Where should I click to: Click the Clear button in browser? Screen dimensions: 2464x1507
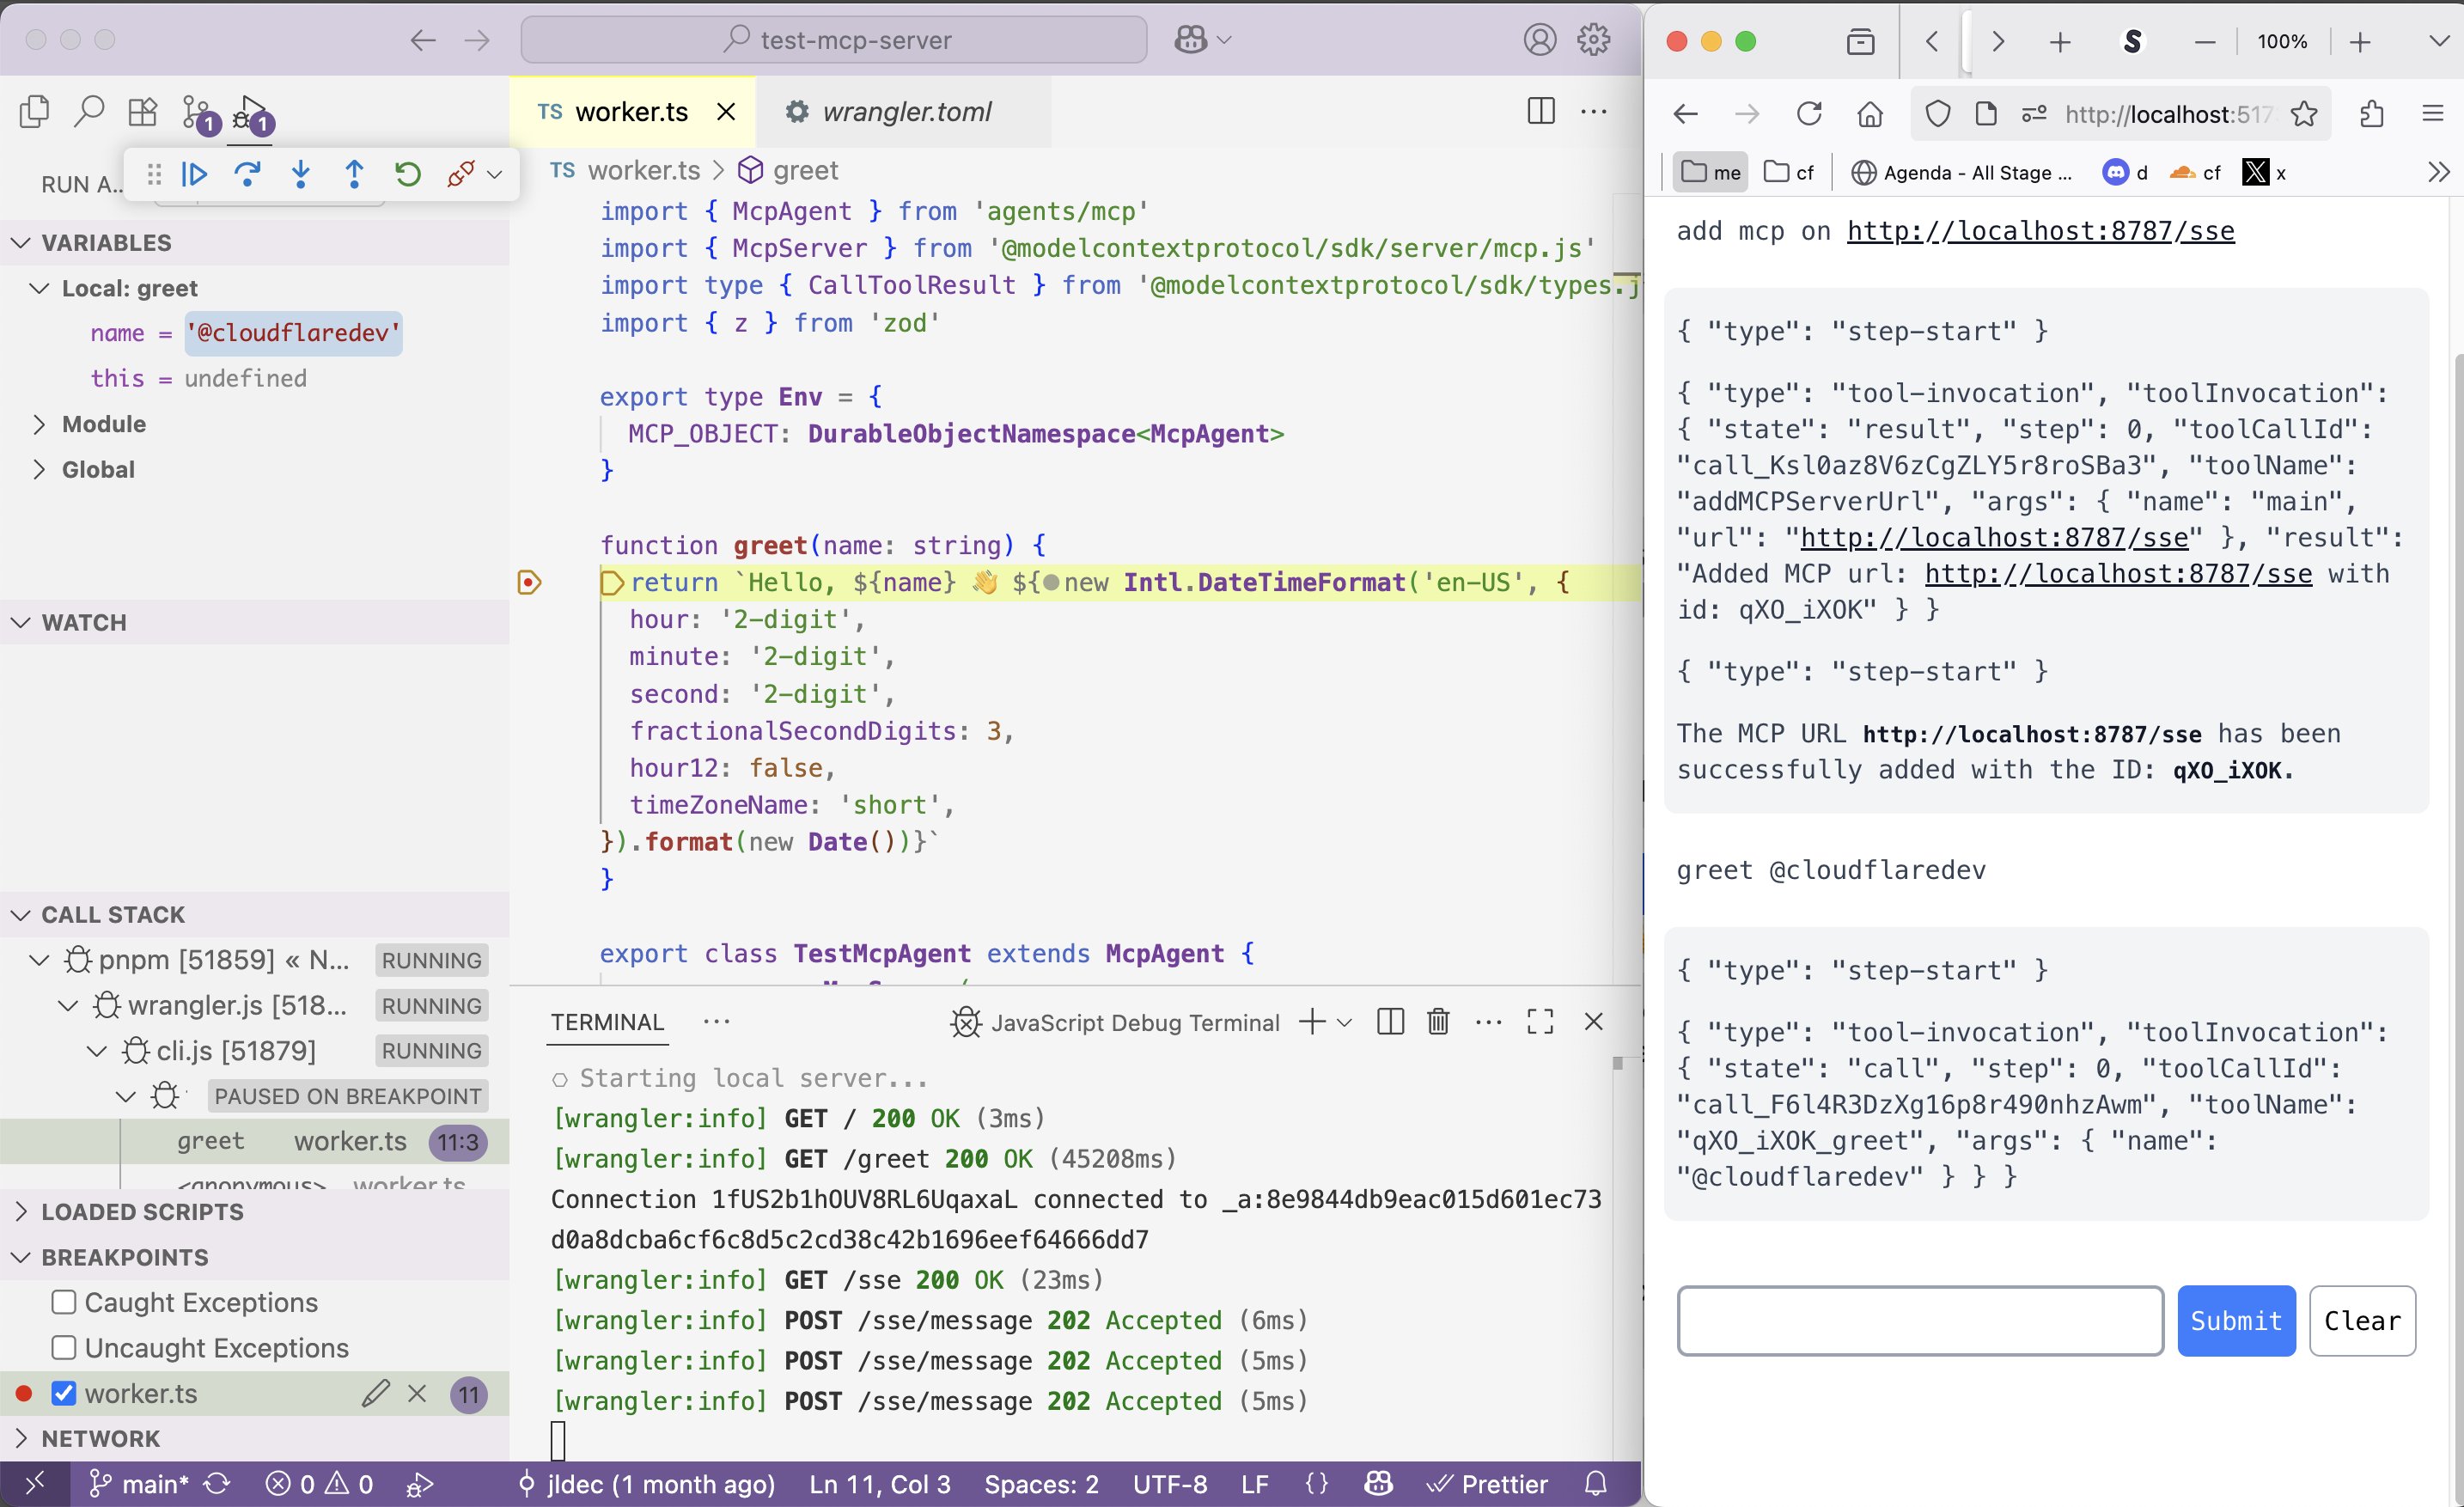tap(2362, 1321)
